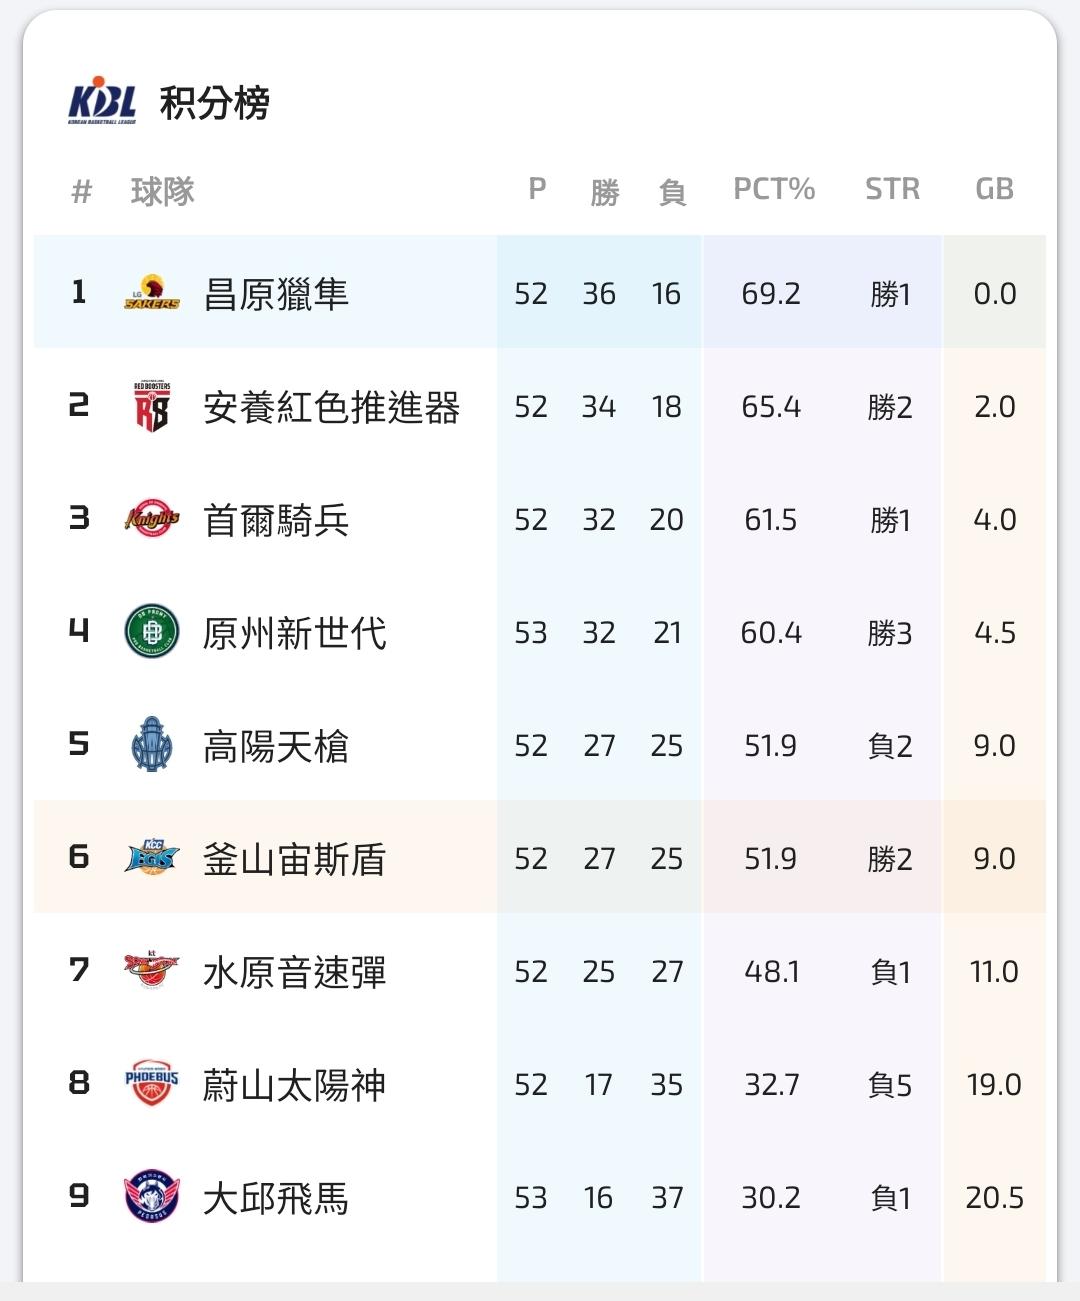Sort by the 勝 wins column header

pos(604,191)
